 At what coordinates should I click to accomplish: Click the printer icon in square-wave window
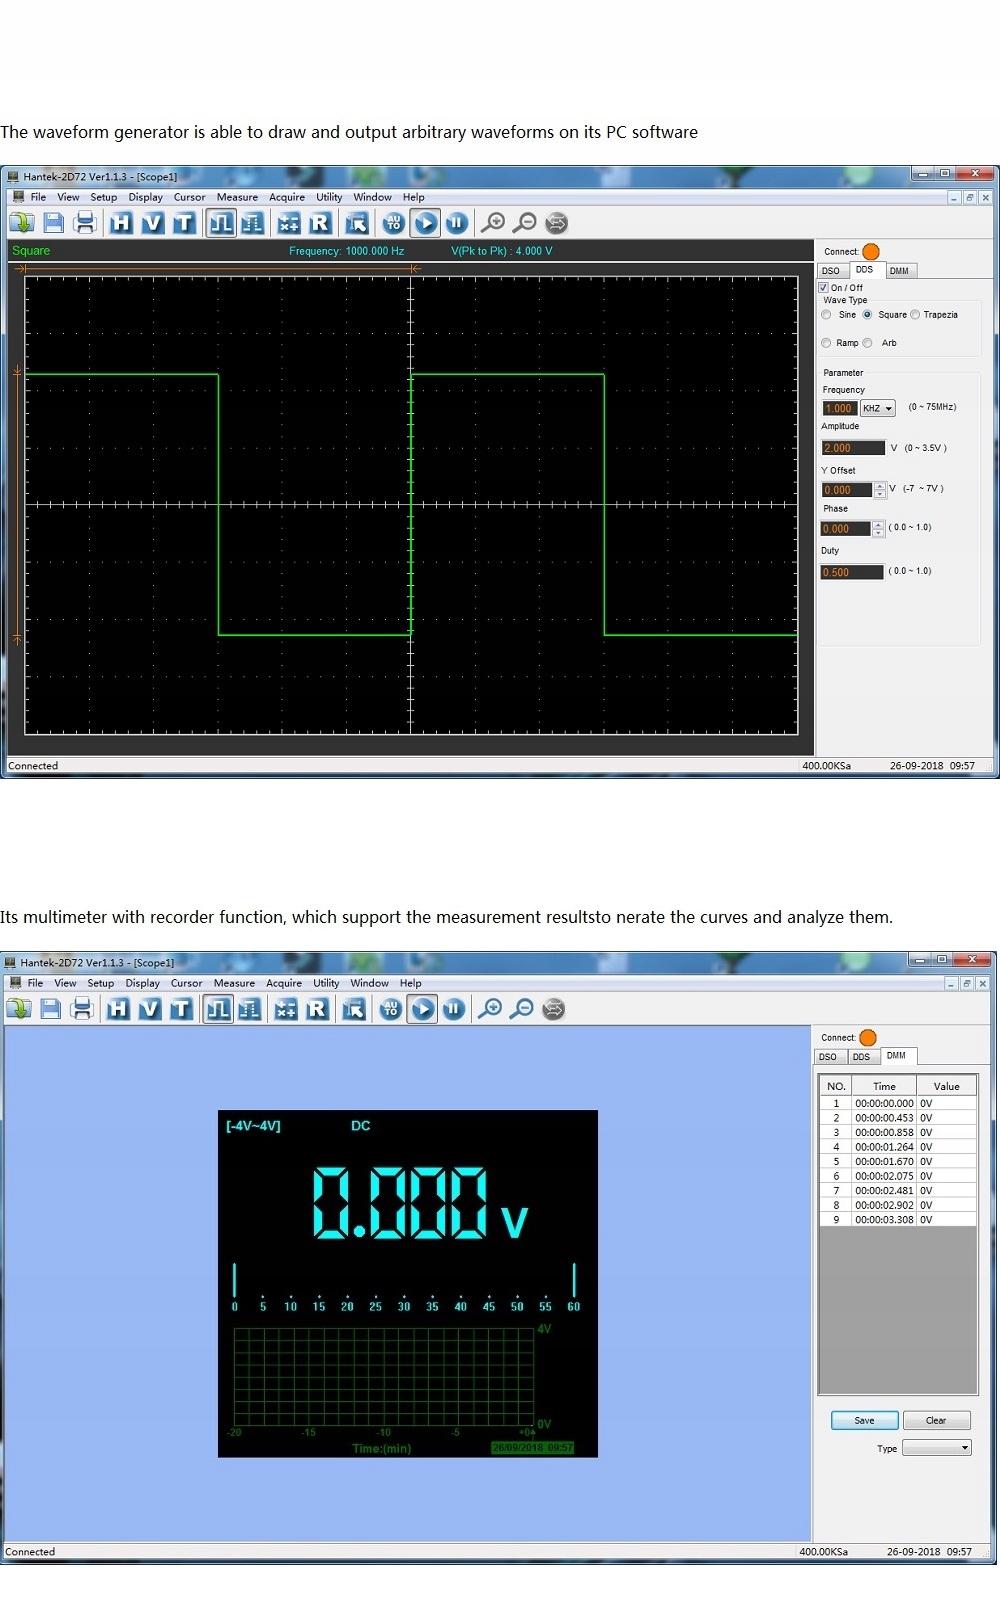click(85, 223)
